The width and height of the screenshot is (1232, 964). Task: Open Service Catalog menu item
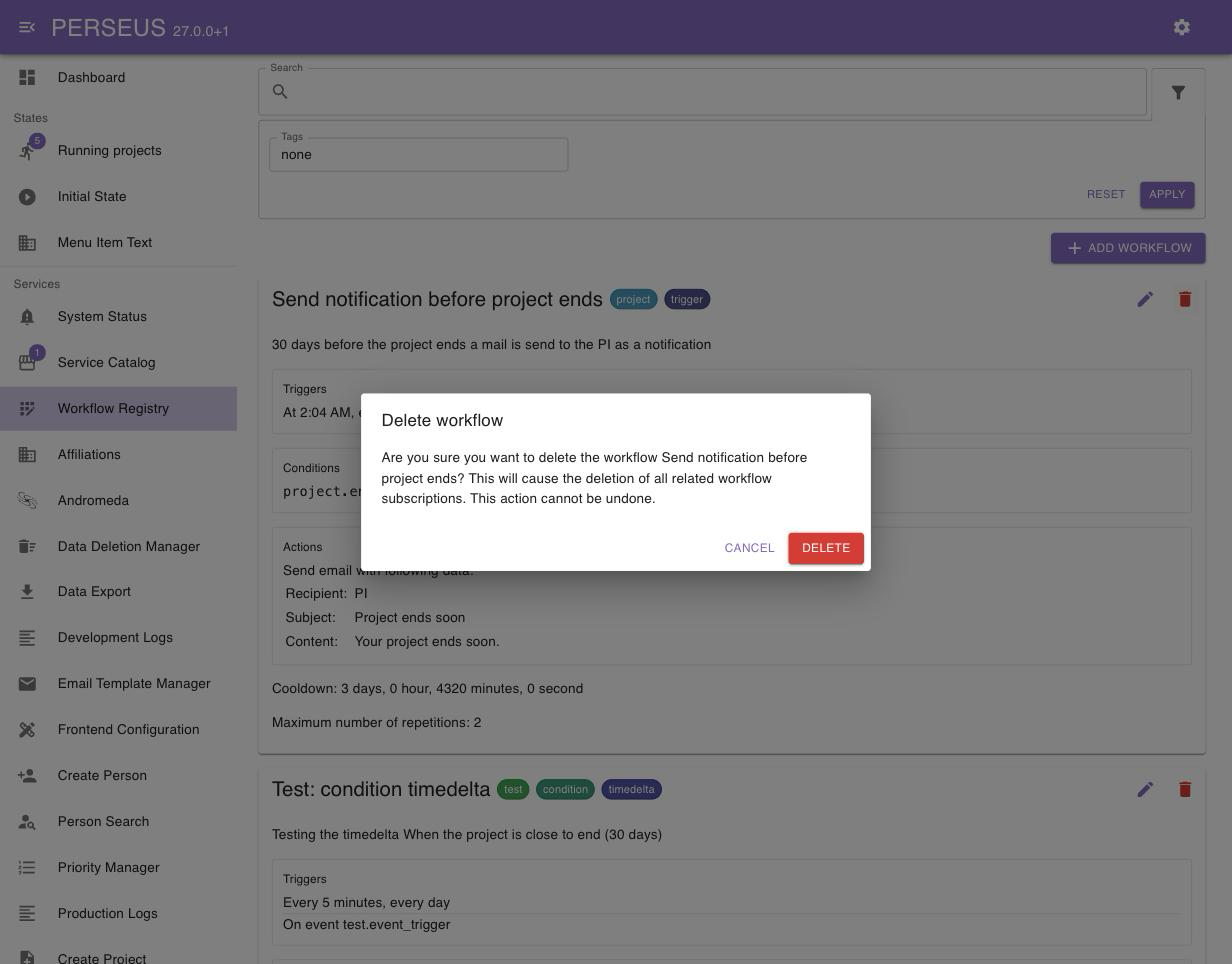pyautogui.click(x=118, y=362)
